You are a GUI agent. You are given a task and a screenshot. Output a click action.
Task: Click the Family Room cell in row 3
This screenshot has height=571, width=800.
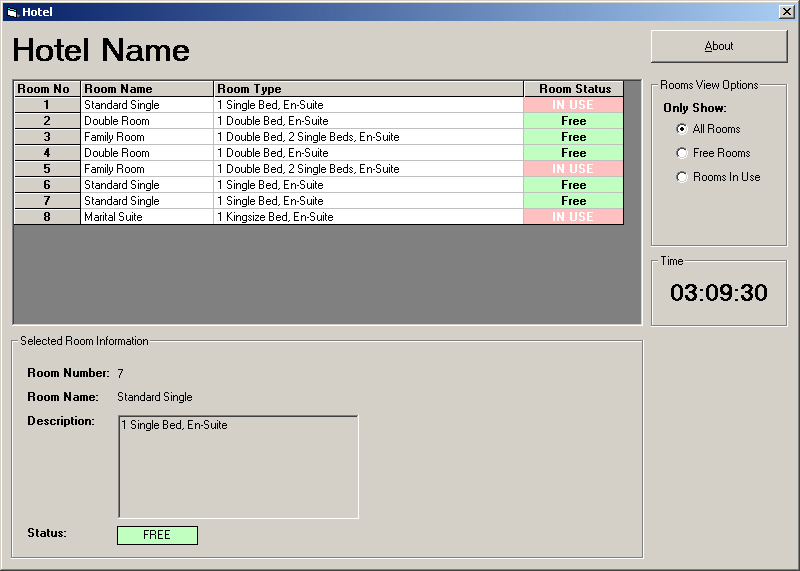(x=147, y=137)
